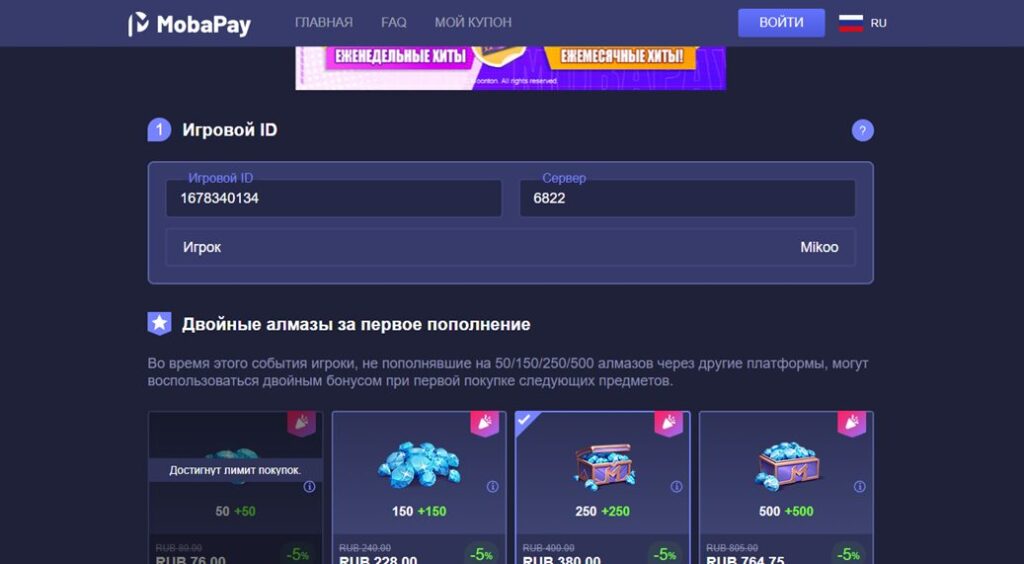Click the MobaPay logo
The height and width of the screenshot is (564, 1024).
pos(189,24)
